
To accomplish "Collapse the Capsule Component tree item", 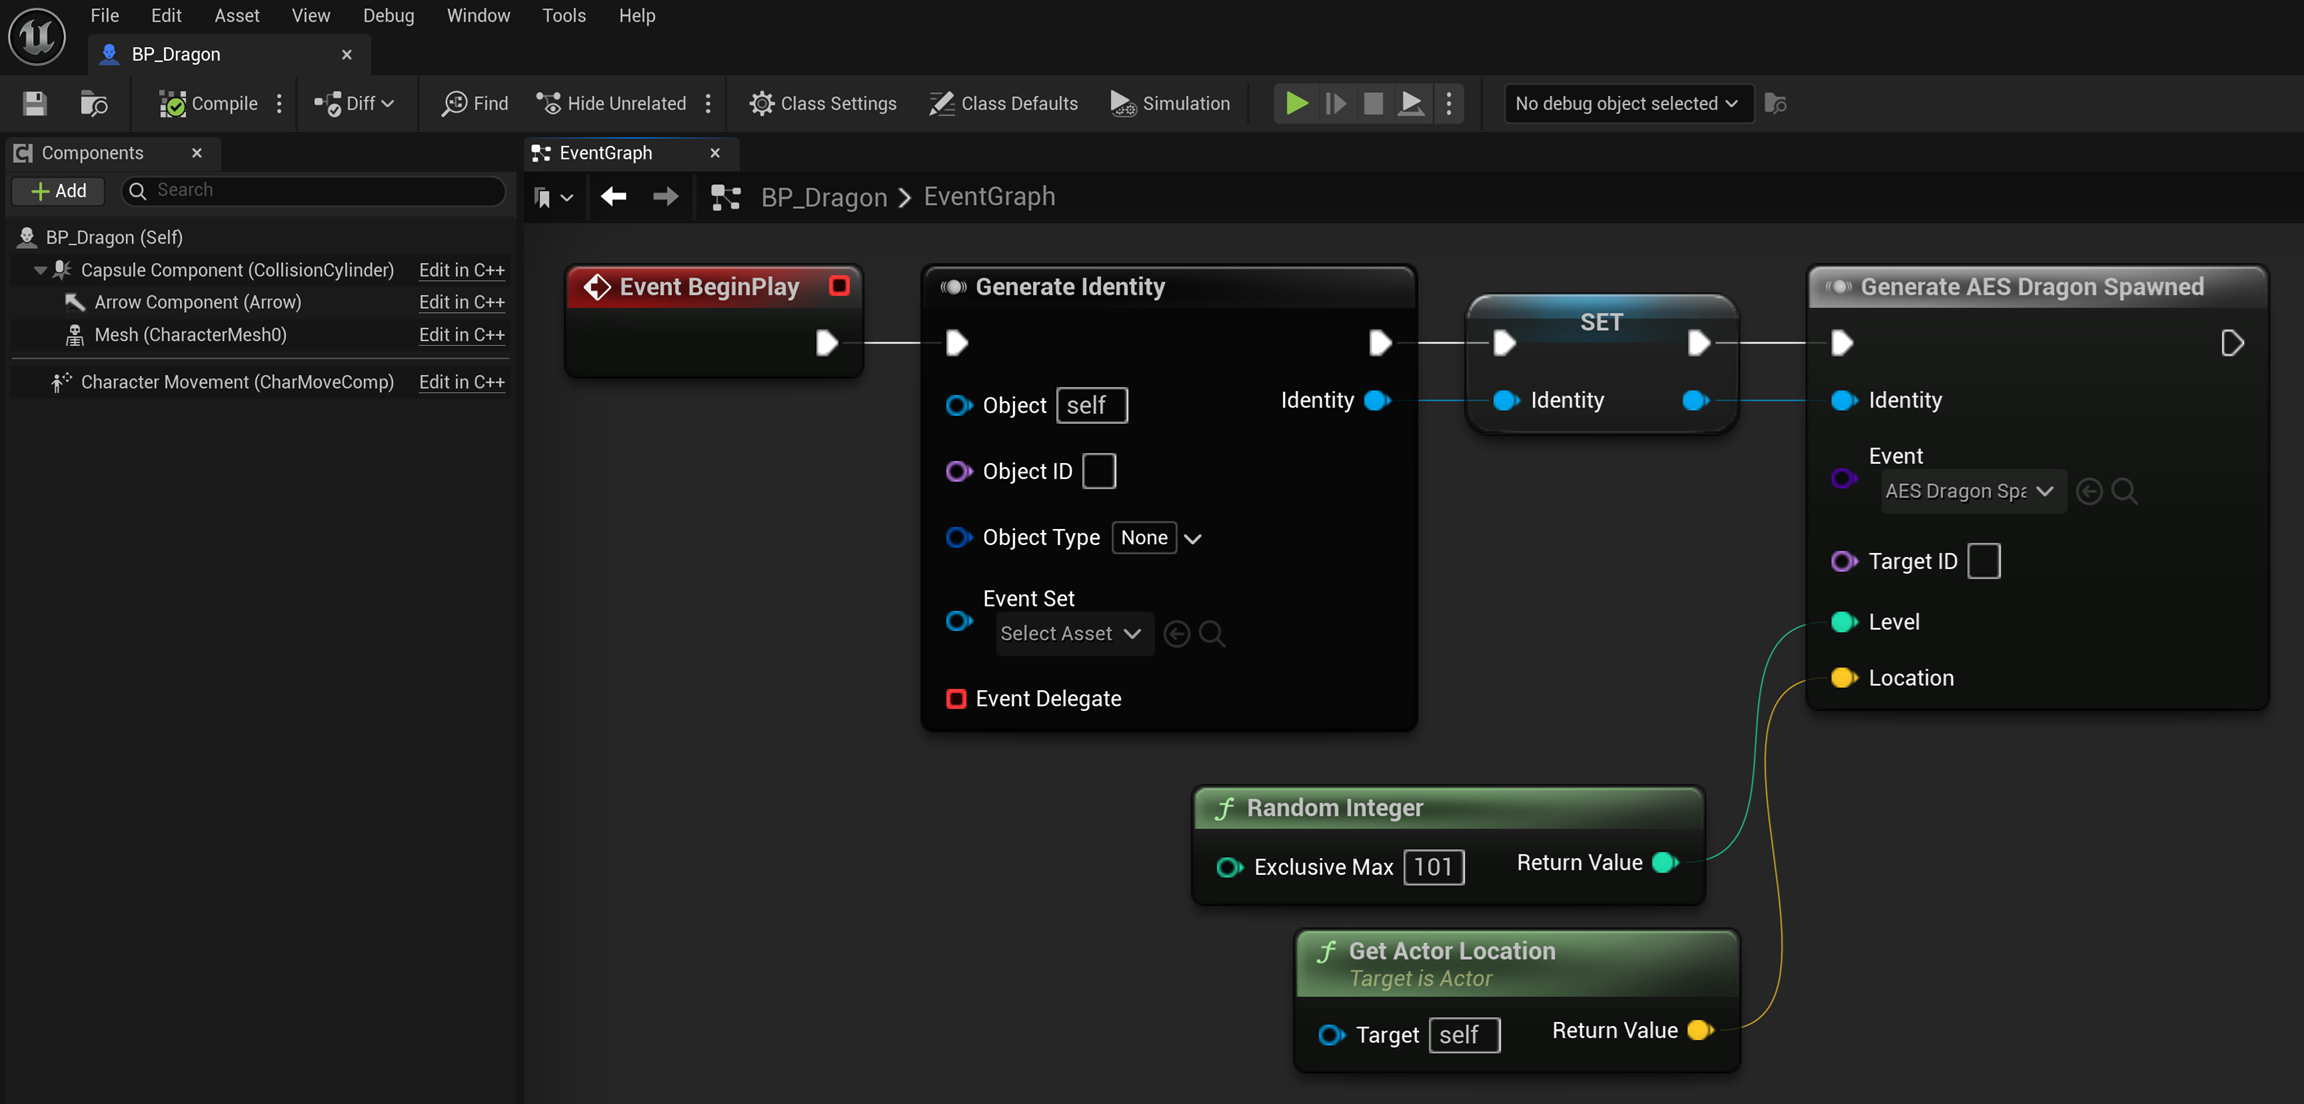I will pos(40,270).
